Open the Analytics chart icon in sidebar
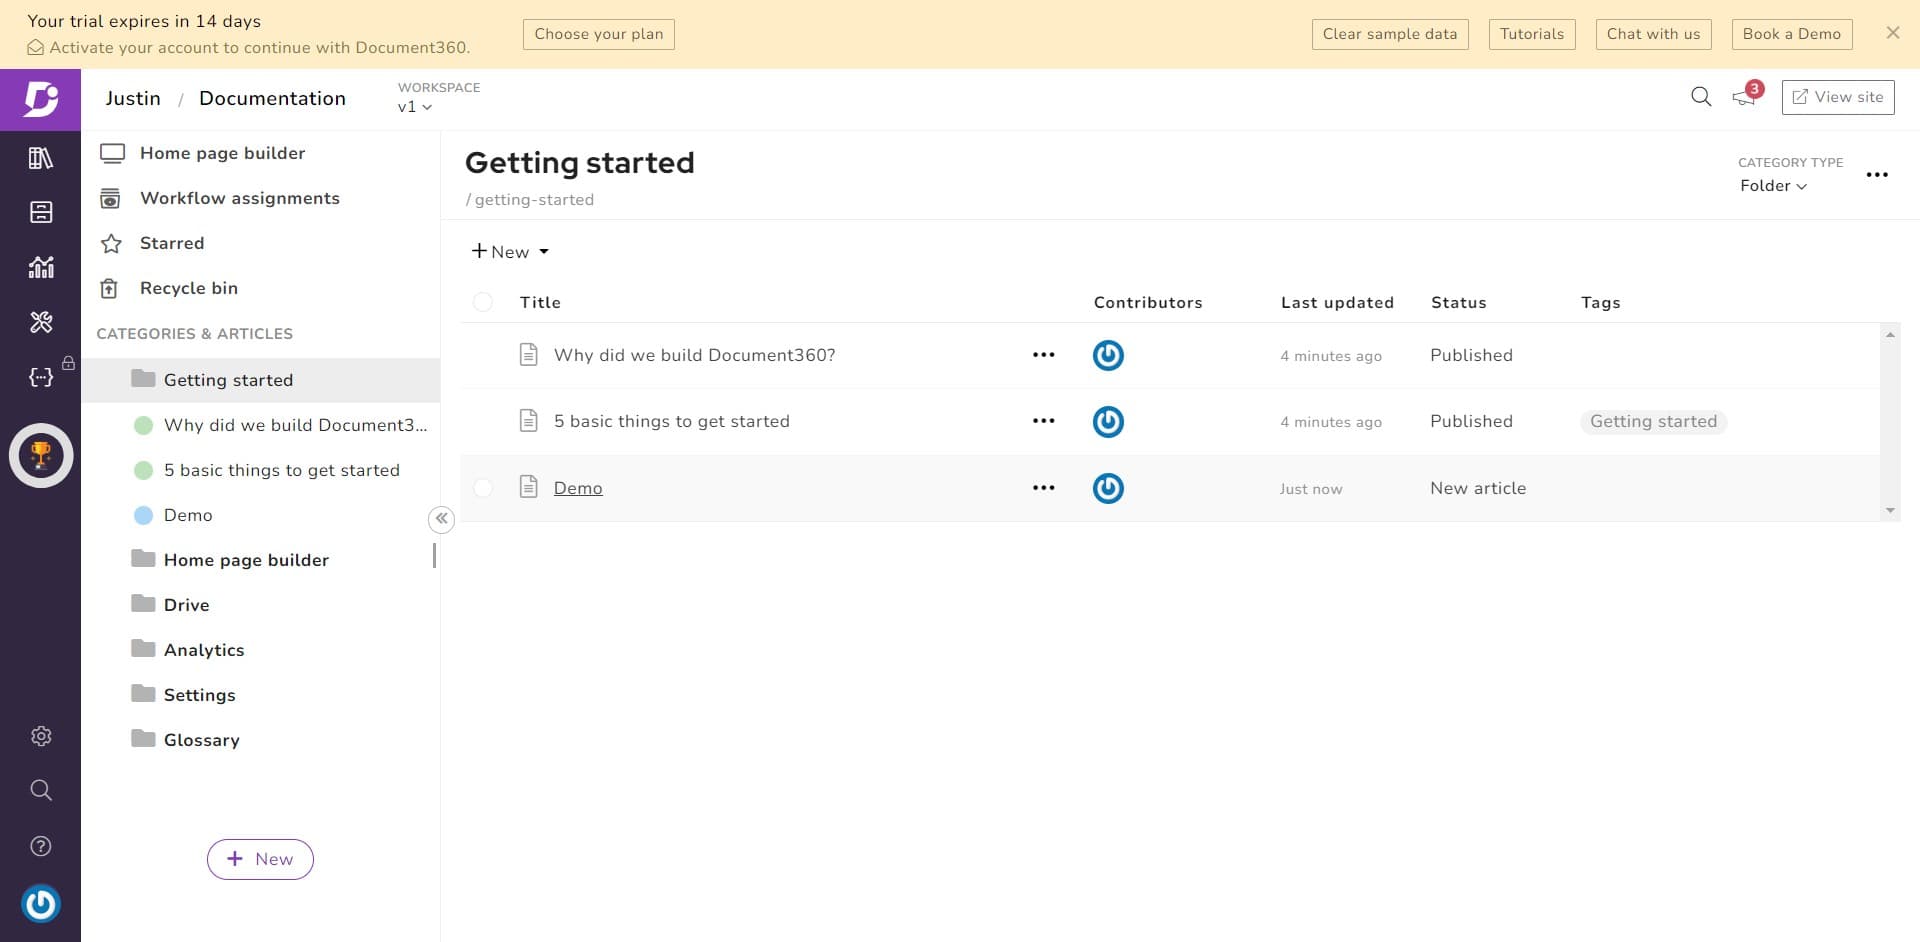 (40, 267)
